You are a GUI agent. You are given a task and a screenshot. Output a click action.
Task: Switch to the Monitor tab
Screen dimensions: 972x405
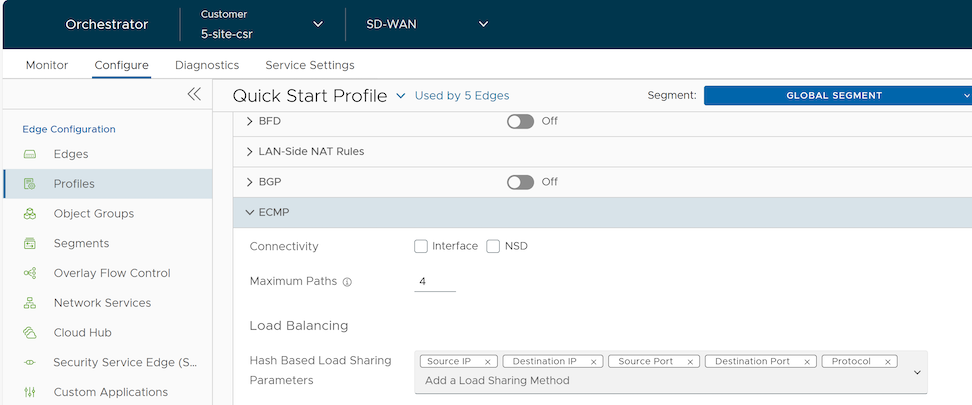[47, 65]
